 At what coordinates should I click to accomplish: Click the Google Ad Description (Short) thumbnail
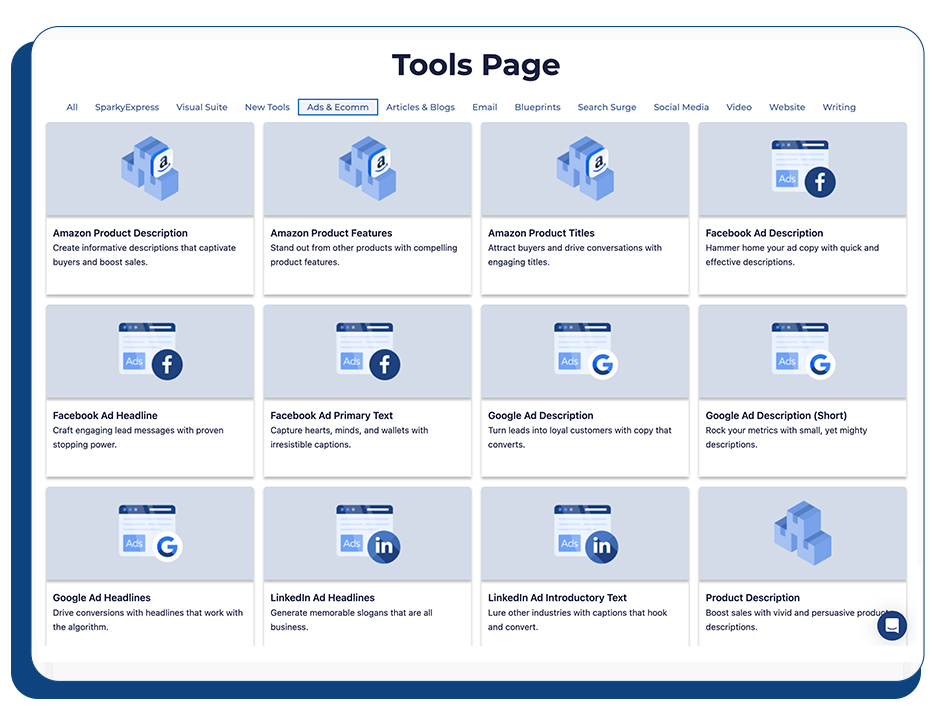click(802, 351)
